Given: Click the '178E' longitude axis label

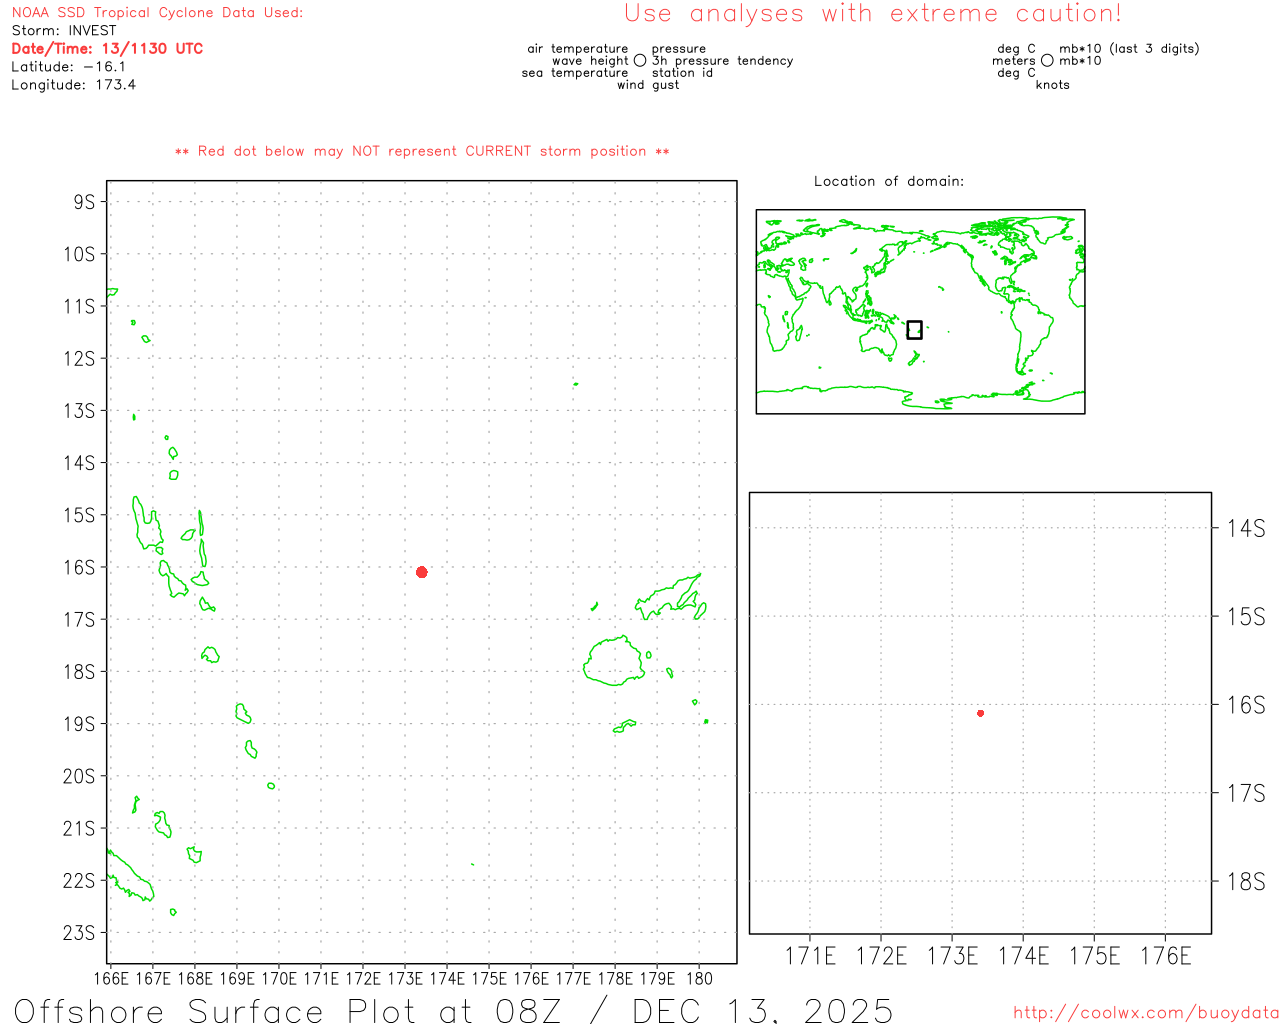Looking at the screenshot, I should (x=615, y=978).
